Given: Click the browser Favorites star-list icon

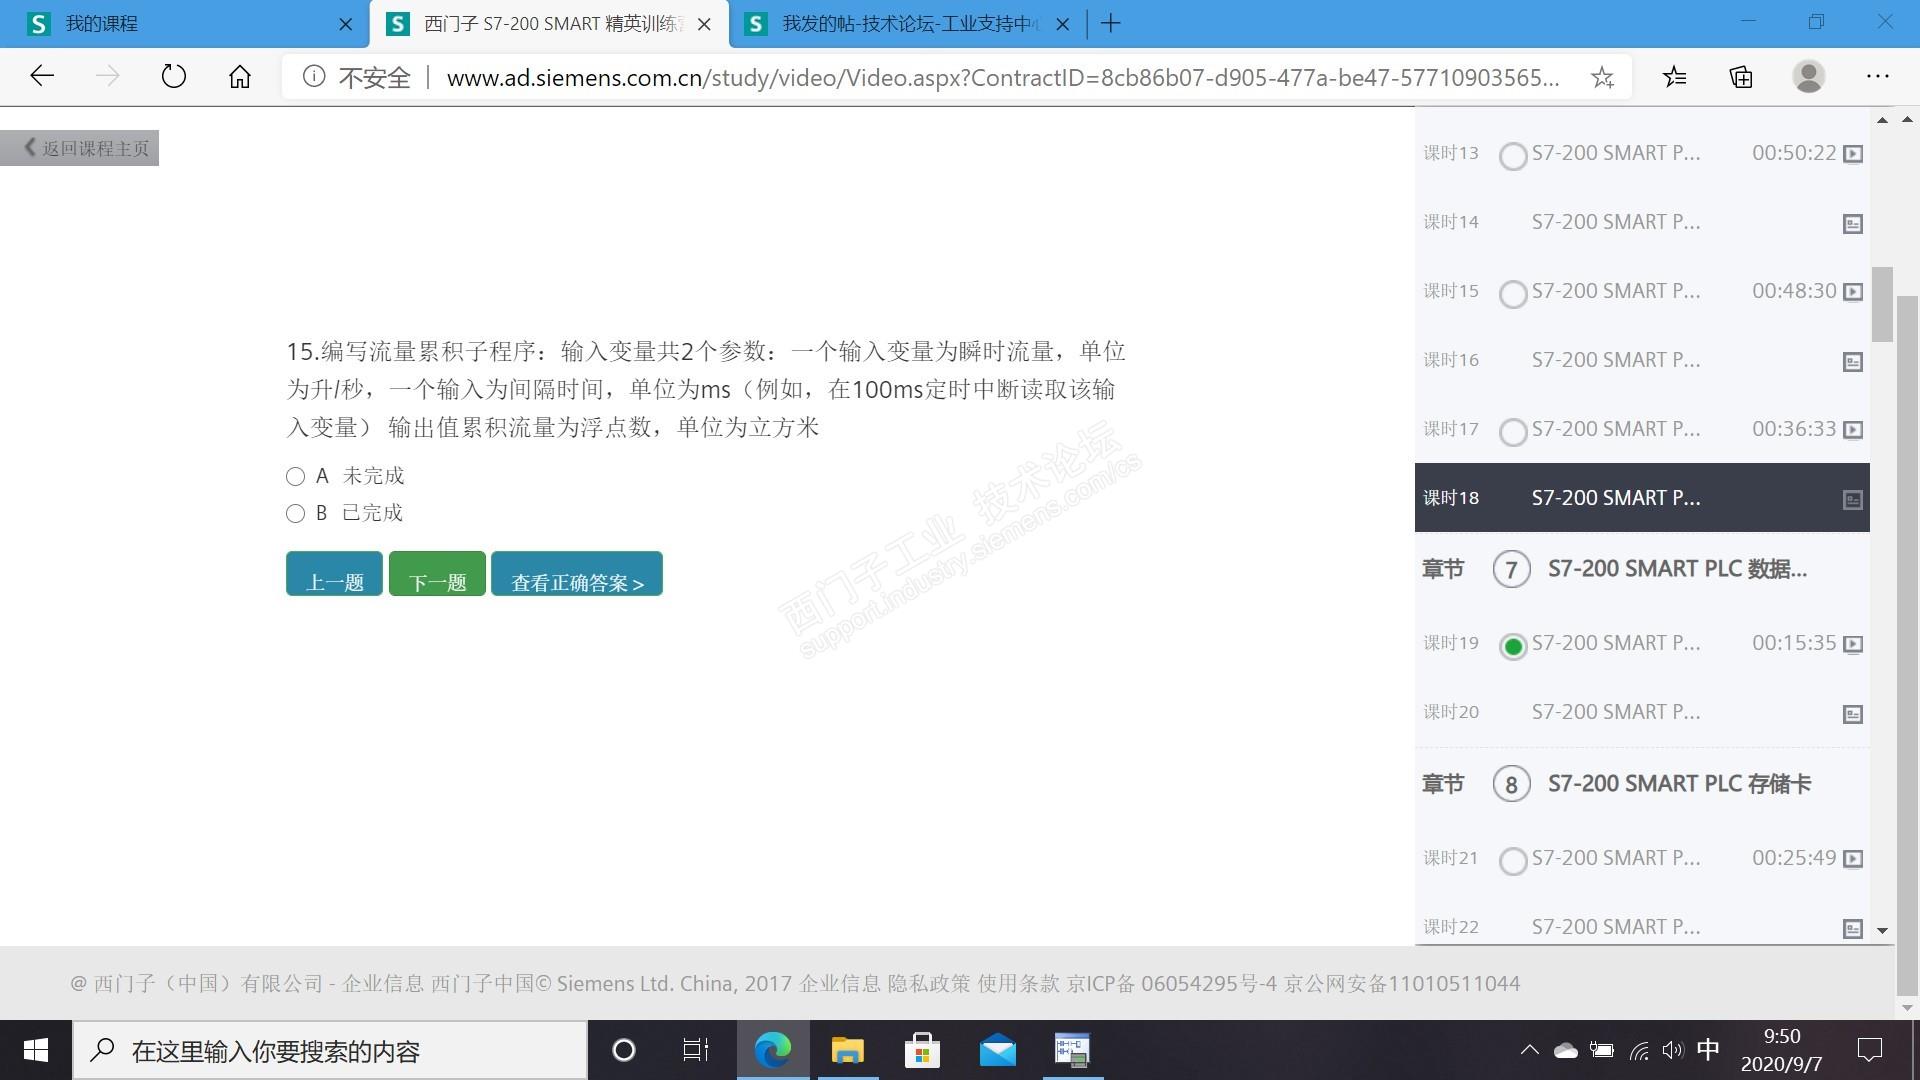Looking at the screenshot, I should [x=1674, y=77].
